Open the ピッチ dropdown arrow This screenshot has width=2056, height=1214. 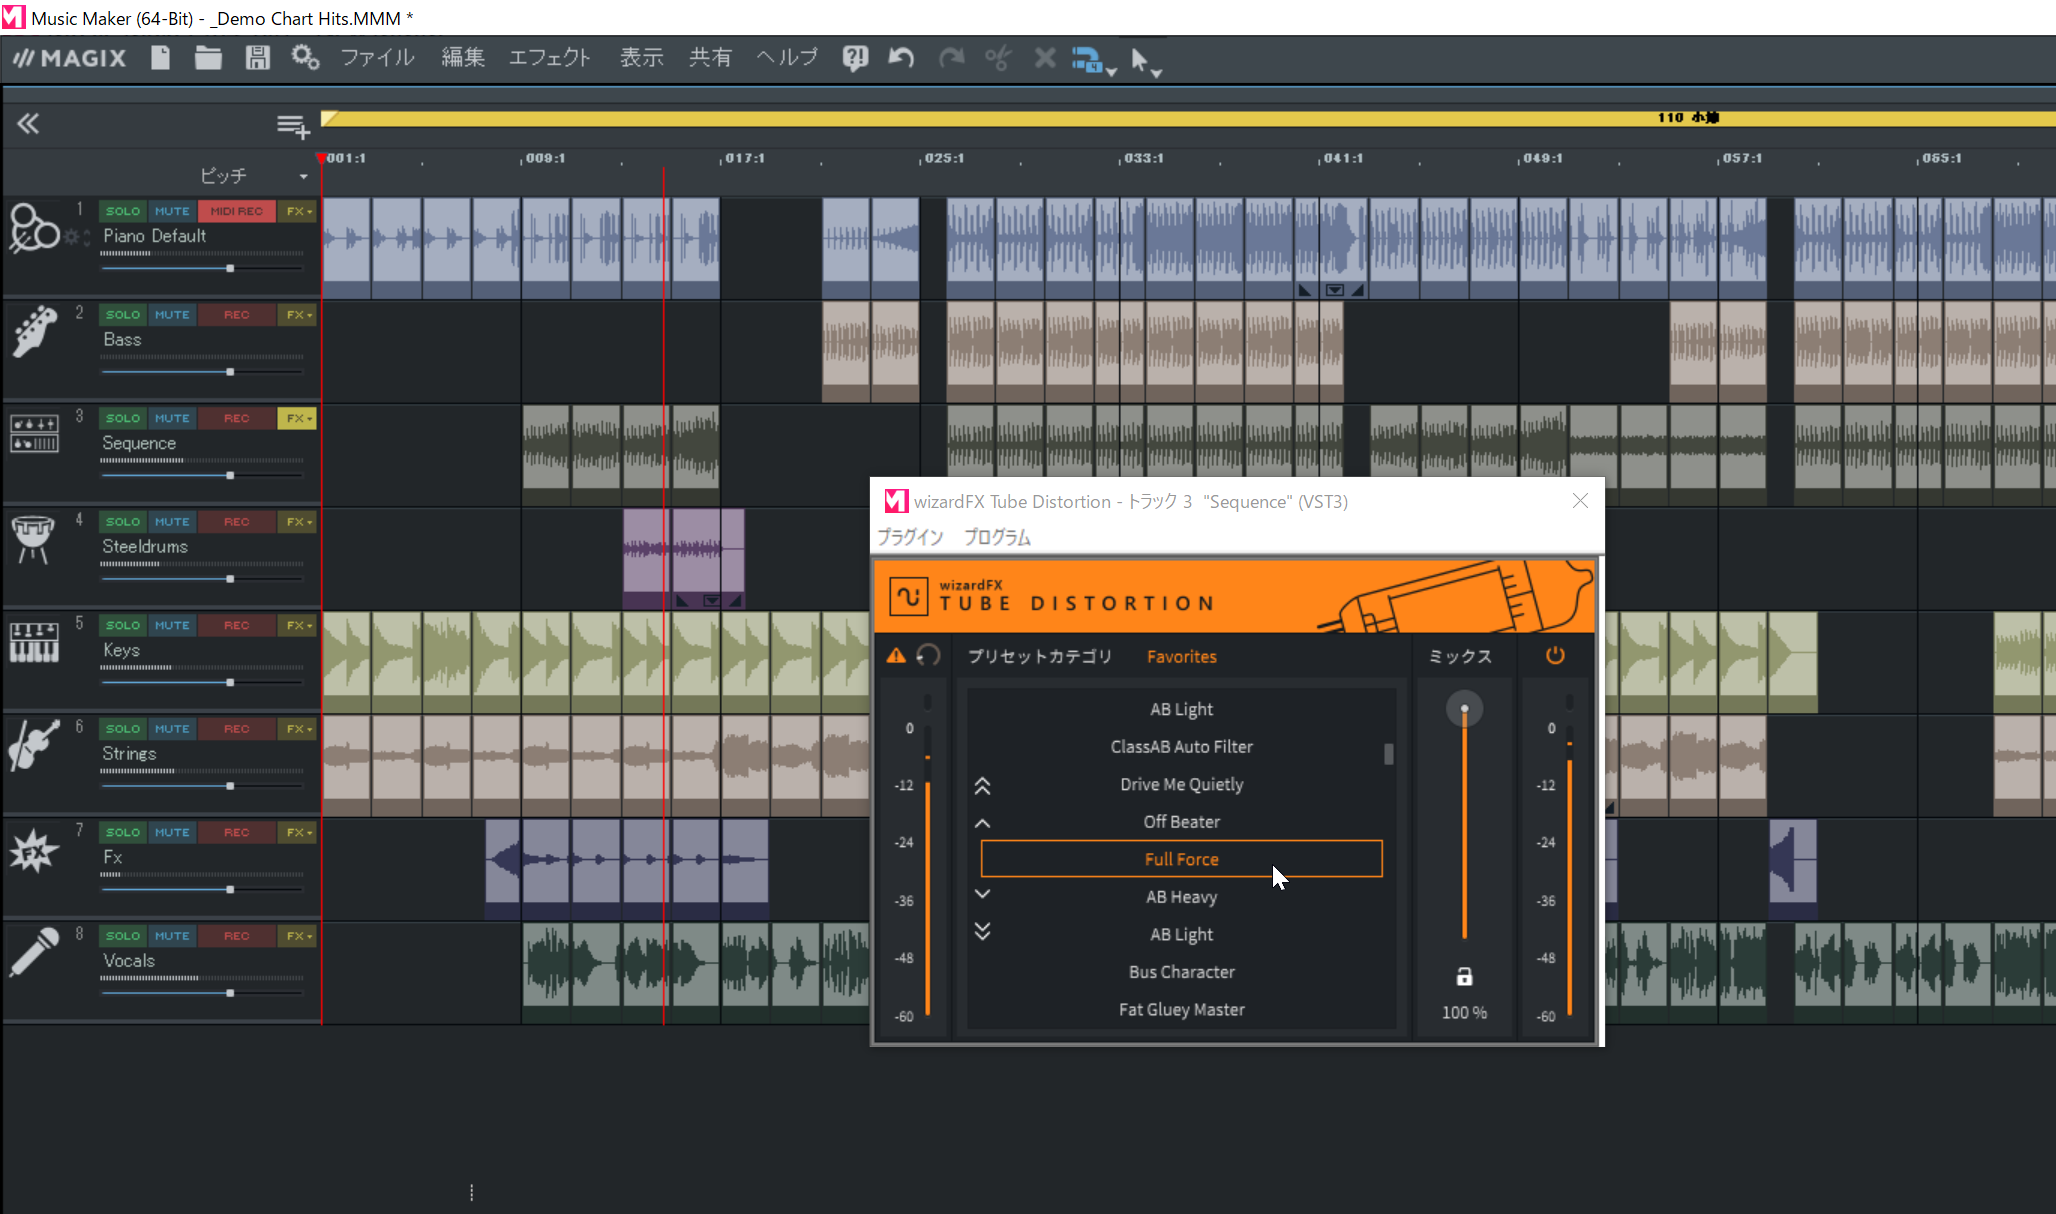coord(303,177)
